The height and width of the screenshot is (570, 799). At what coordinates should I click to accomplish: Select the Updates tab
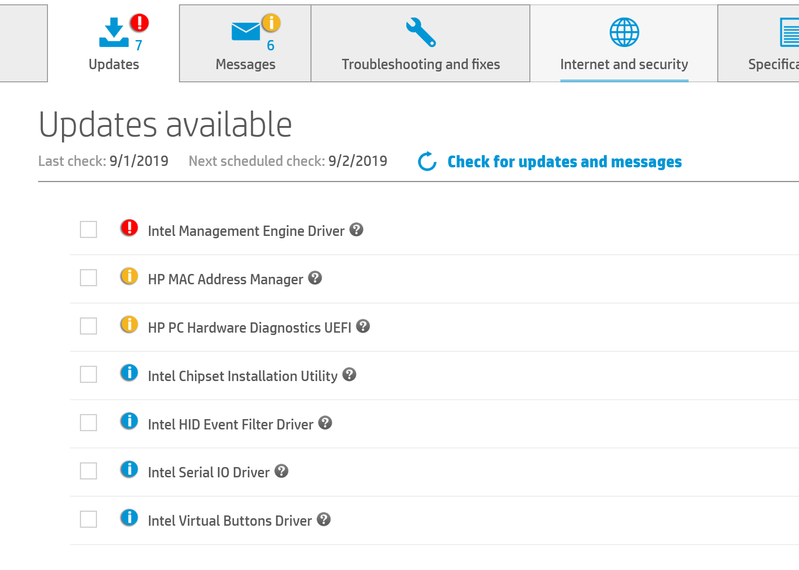(x=114, y=44)
